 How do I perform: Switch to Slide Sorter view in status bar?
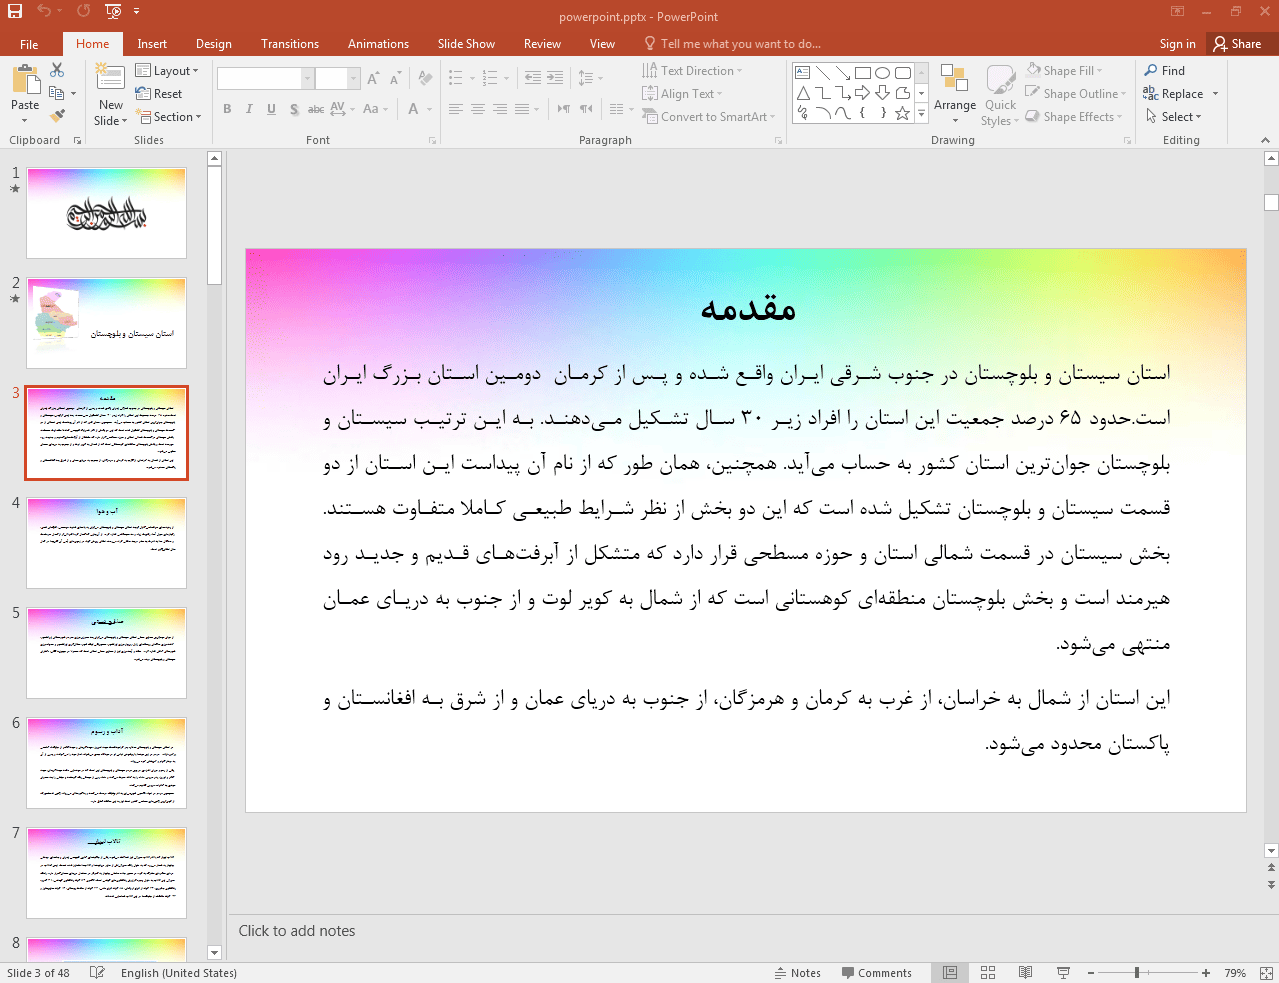coord(988,973)
